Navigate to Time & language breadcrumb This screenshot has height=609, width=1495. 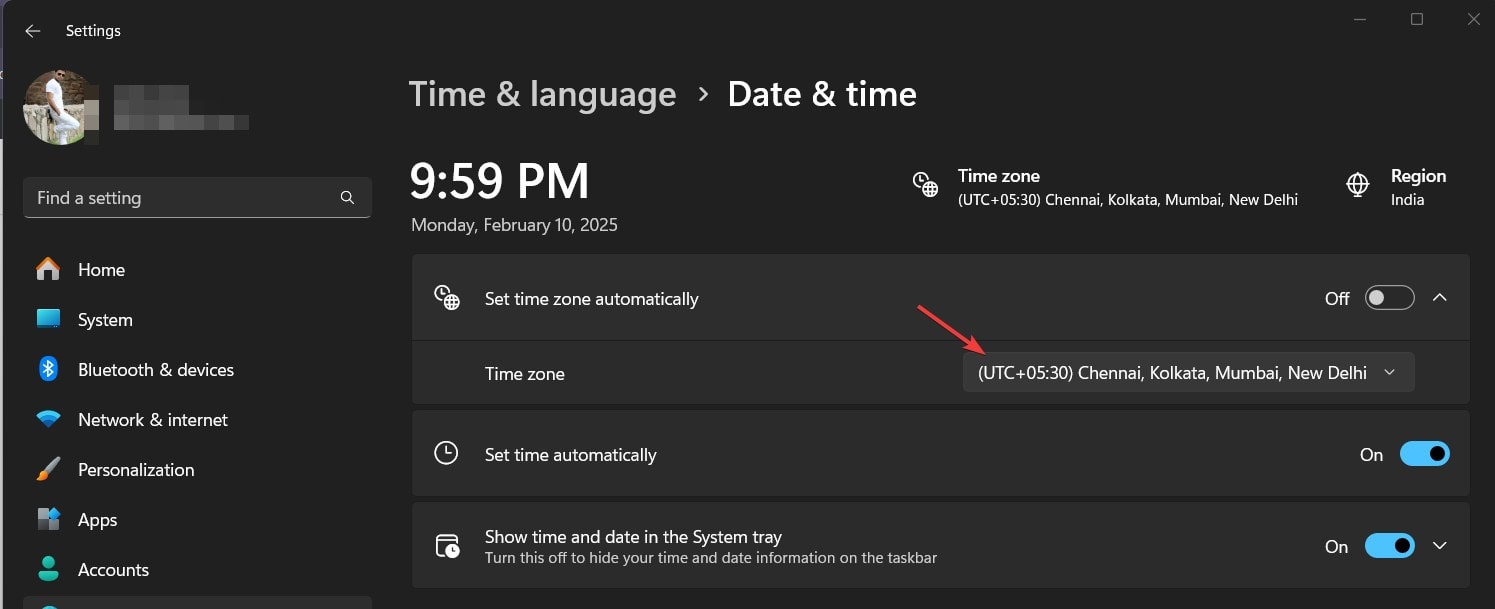point(543,93)
